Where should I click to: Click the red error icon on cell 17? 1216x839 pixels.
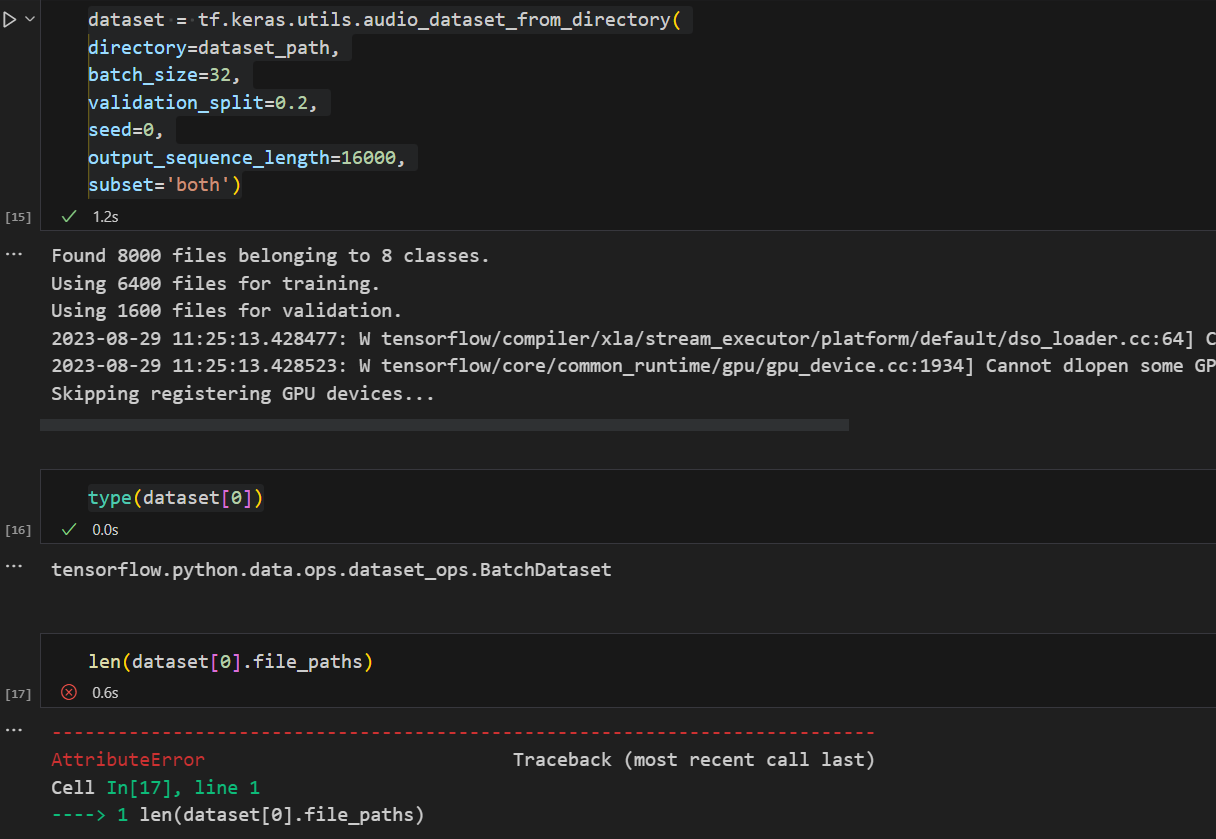[x=68, y=692]
